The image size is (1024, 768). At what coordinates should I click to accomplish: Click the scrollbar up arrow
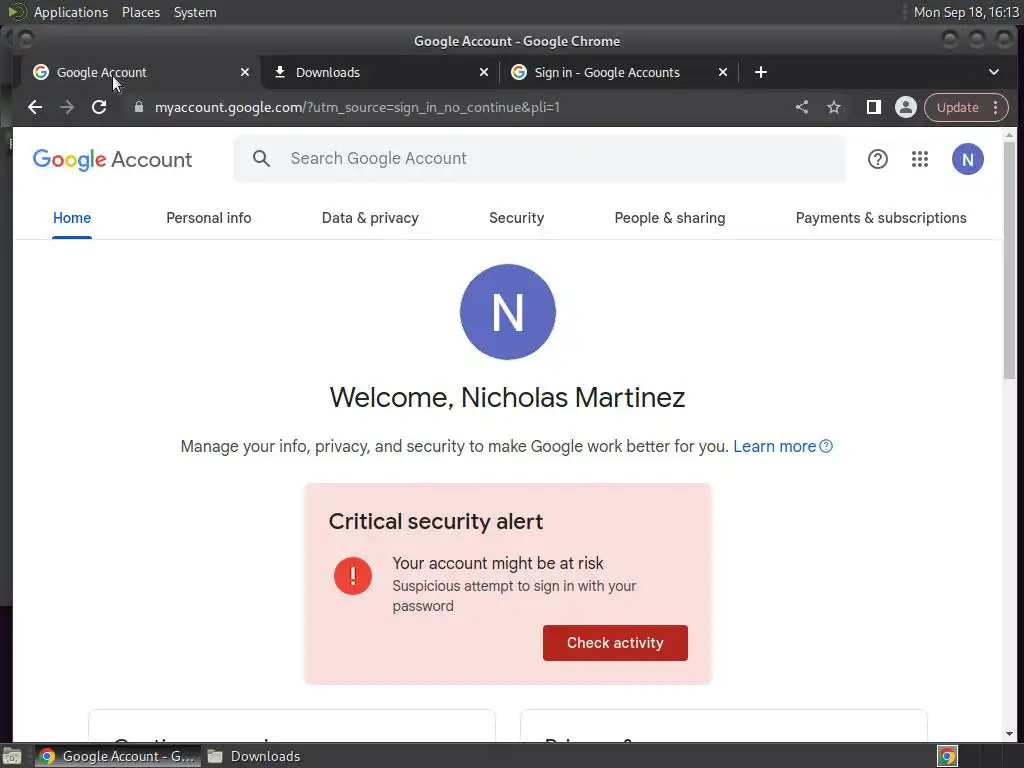pyautogui.click(x=1010, y=135)
